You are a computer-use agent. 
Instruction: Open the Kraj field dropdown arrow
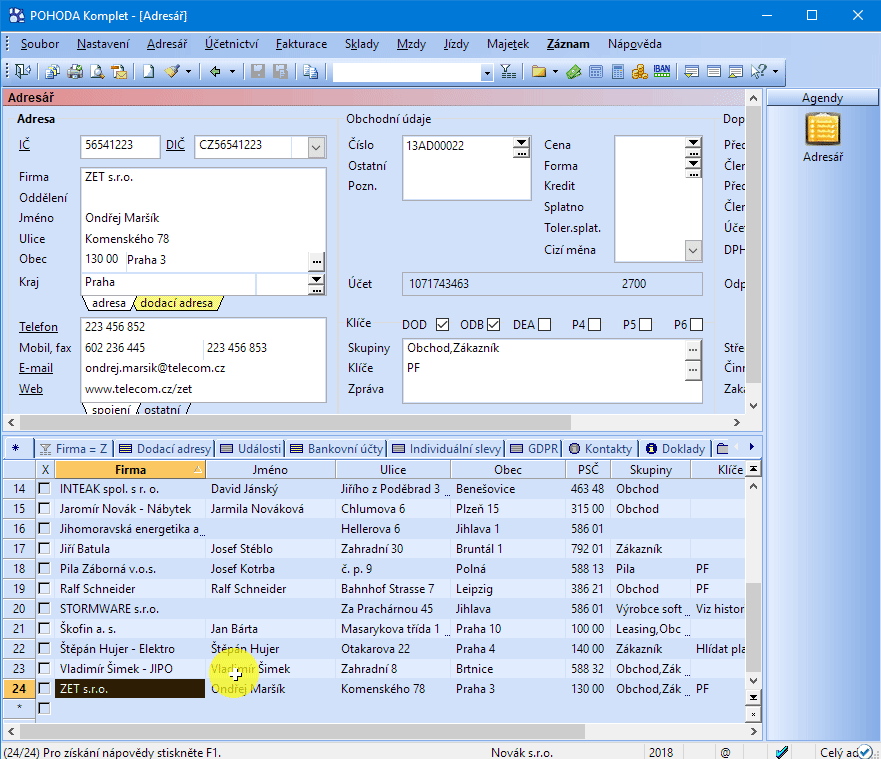point(316,279)
